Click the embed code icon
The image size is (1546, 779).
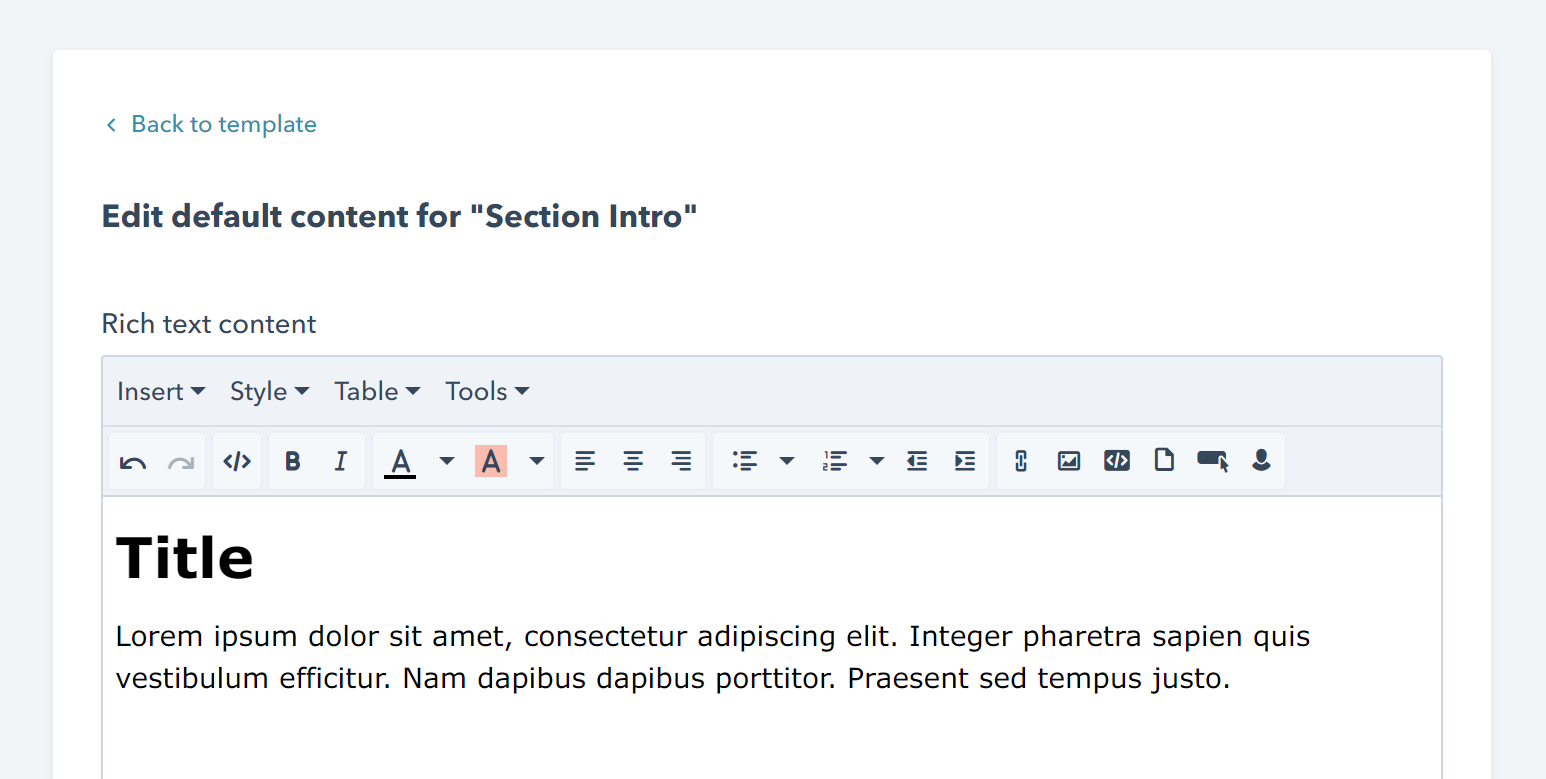pyautogui.click(x=1116, y=461)
